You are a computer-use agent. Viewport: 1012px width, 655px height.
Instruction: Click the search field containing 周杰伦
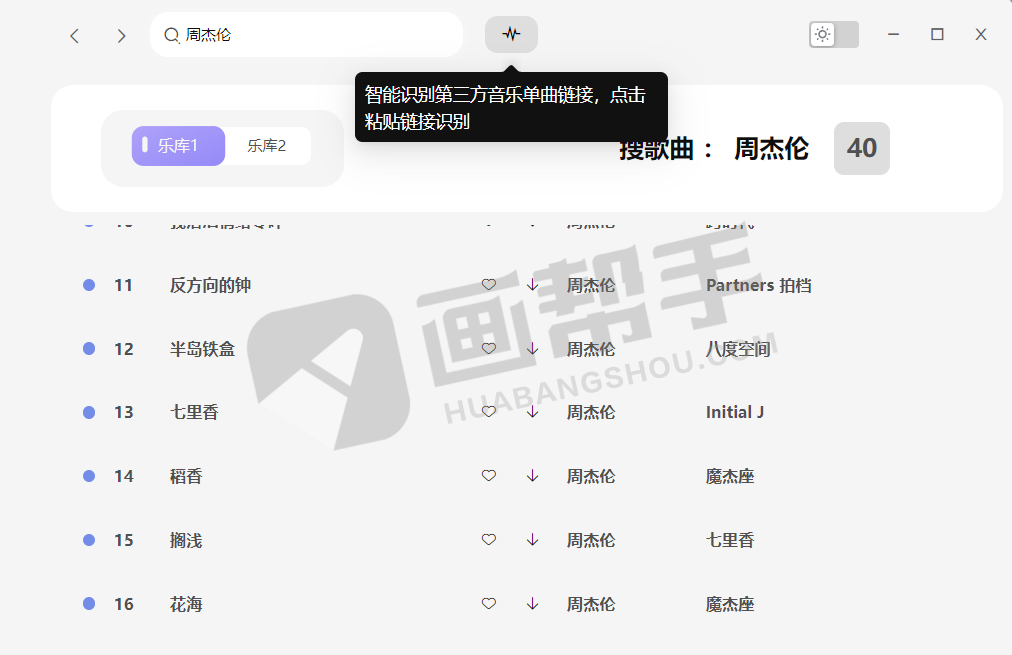pyautogui.click(x=307, y=35)
